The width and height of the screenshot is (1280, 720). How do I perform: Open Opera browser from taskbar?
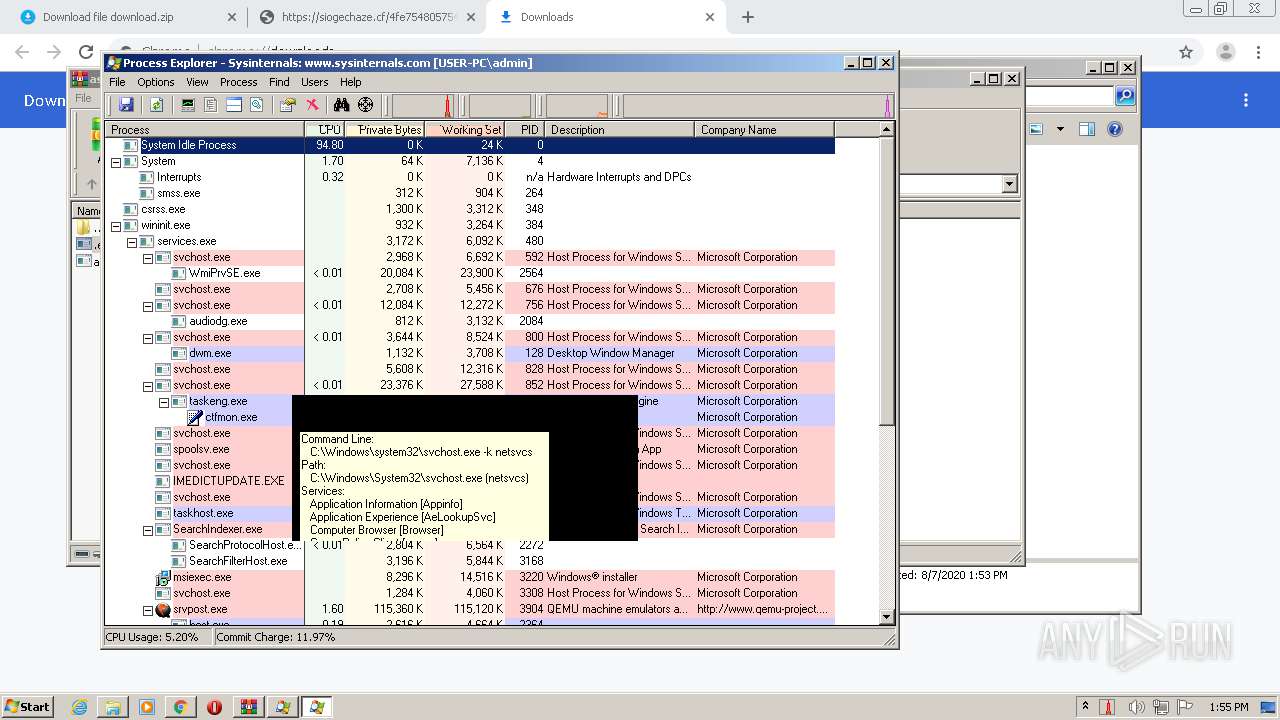coord(214,707)
